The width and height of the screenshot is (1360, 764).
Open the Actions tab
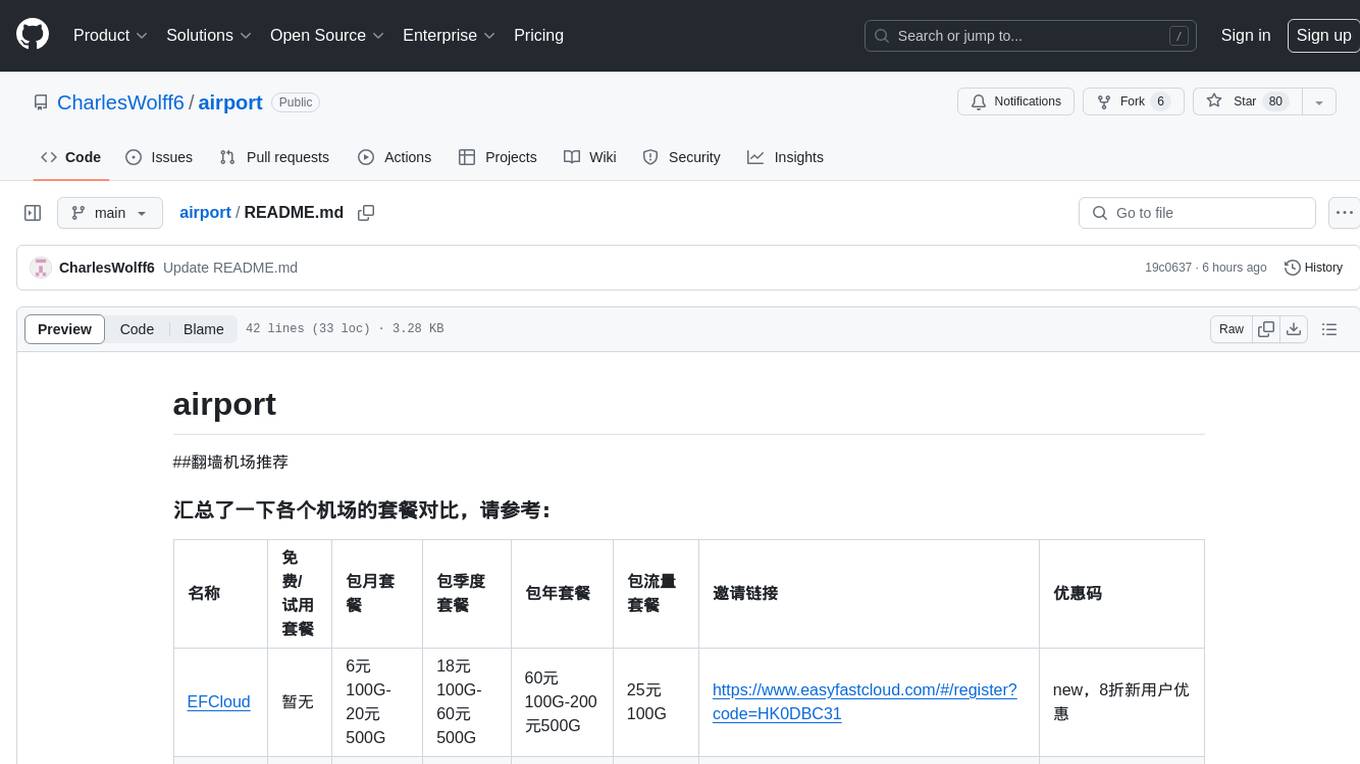(394, 157)
